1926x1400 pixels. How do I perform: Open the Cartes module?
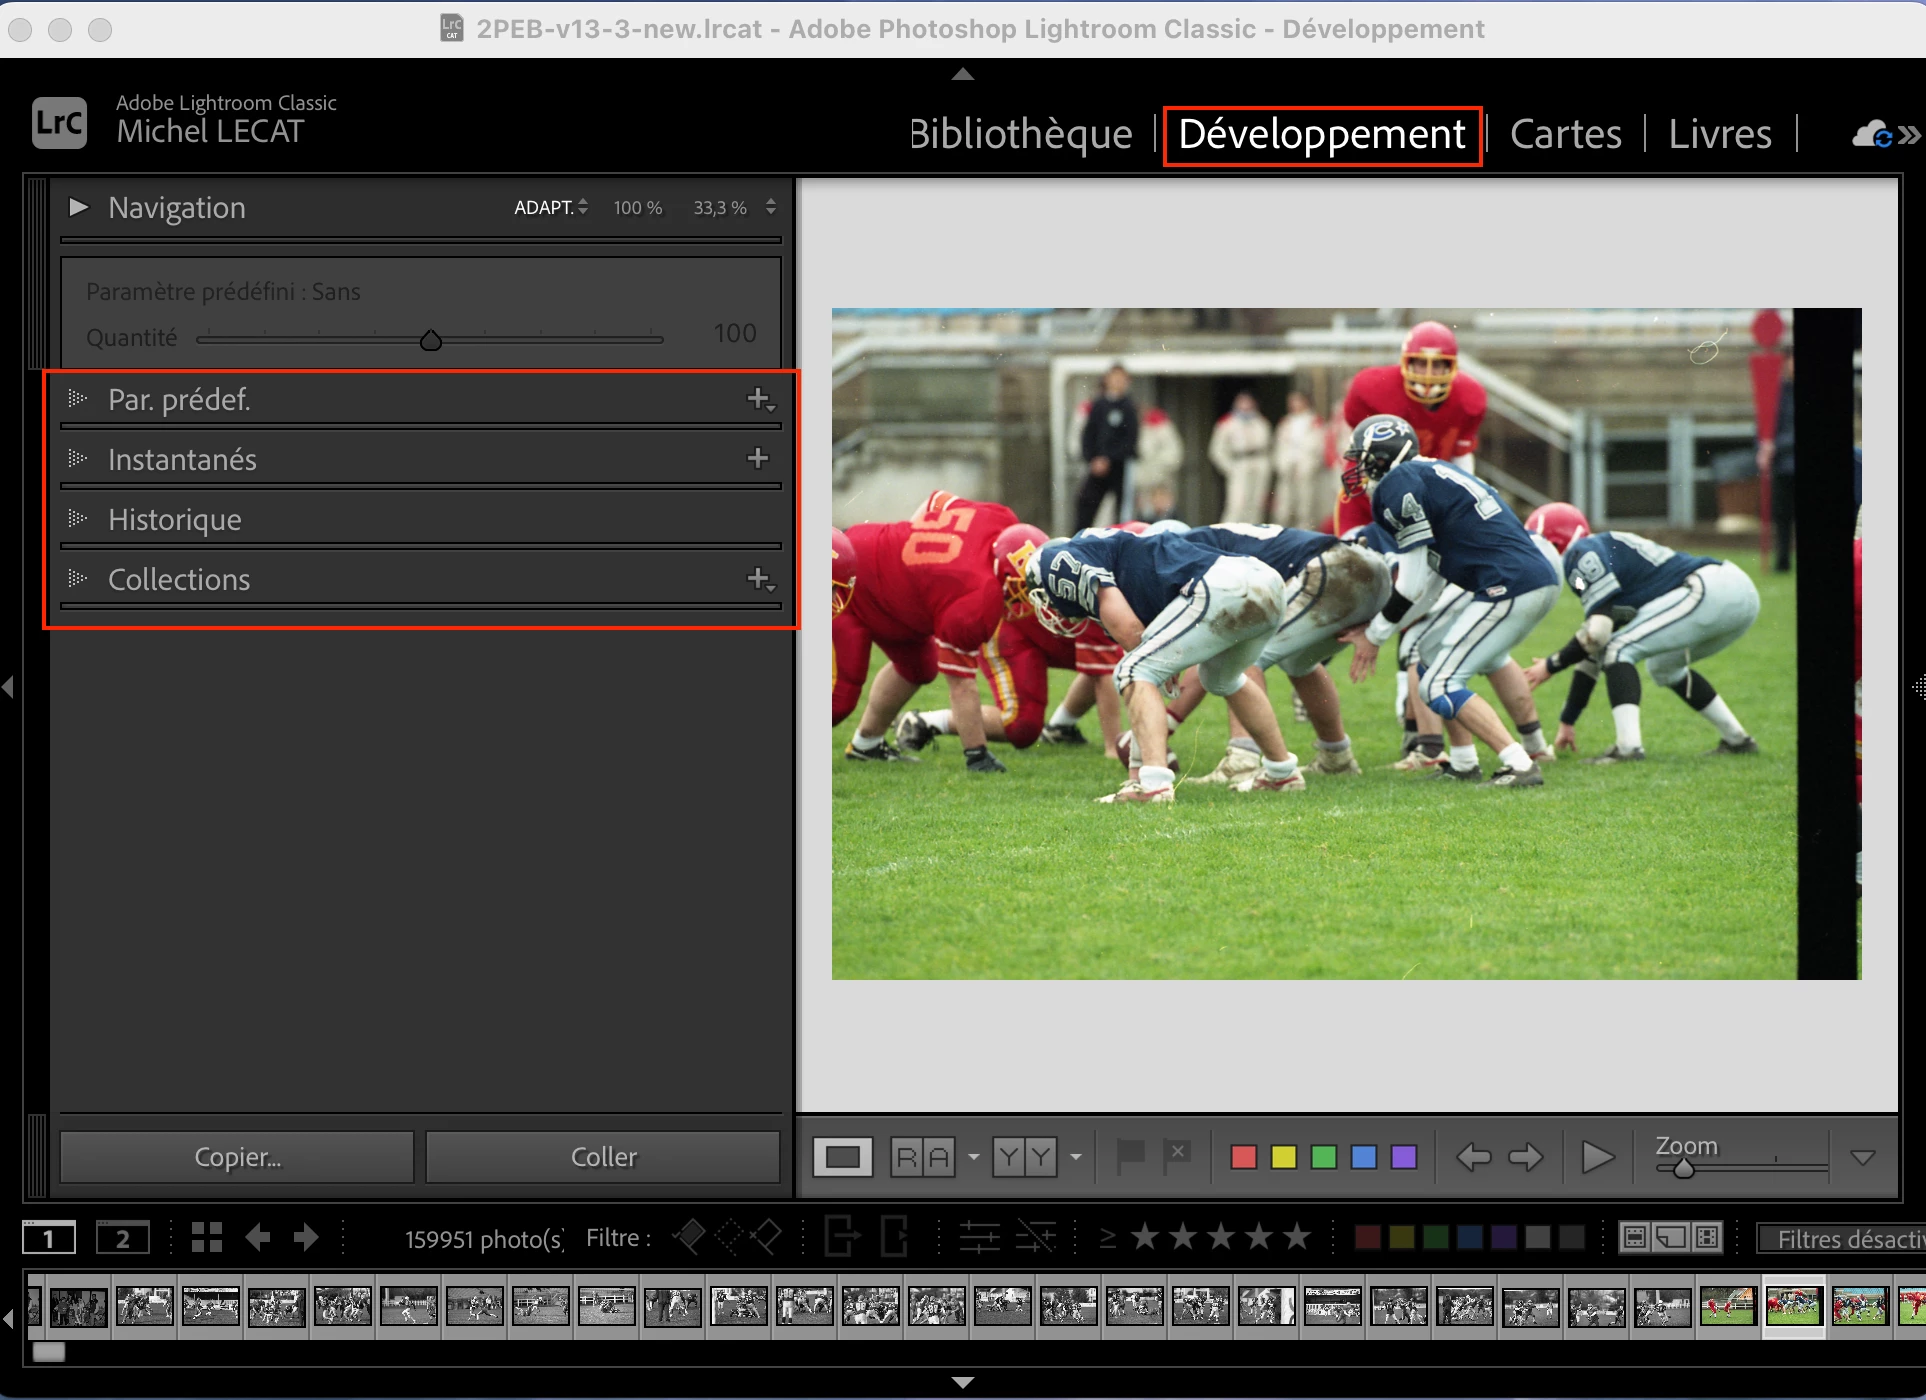coord(1565,134)
